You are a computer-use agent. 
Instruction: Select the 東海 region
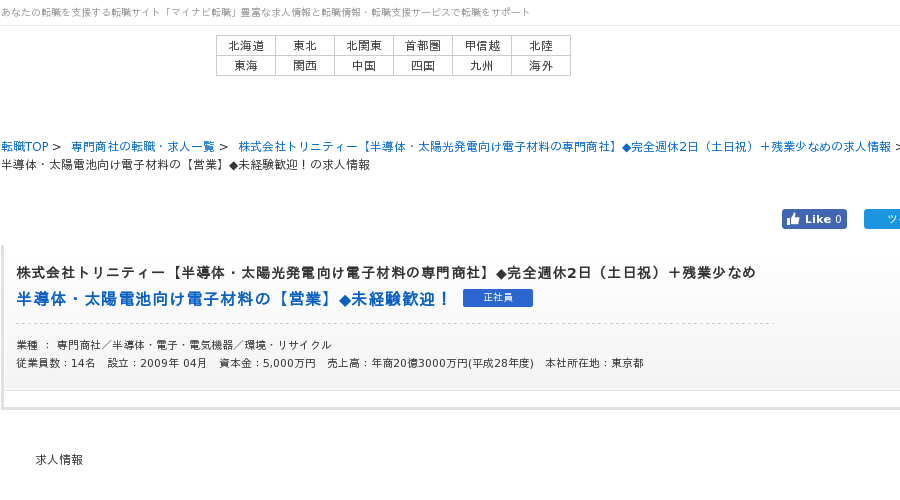pyautogui.click(x=246, y=65)
